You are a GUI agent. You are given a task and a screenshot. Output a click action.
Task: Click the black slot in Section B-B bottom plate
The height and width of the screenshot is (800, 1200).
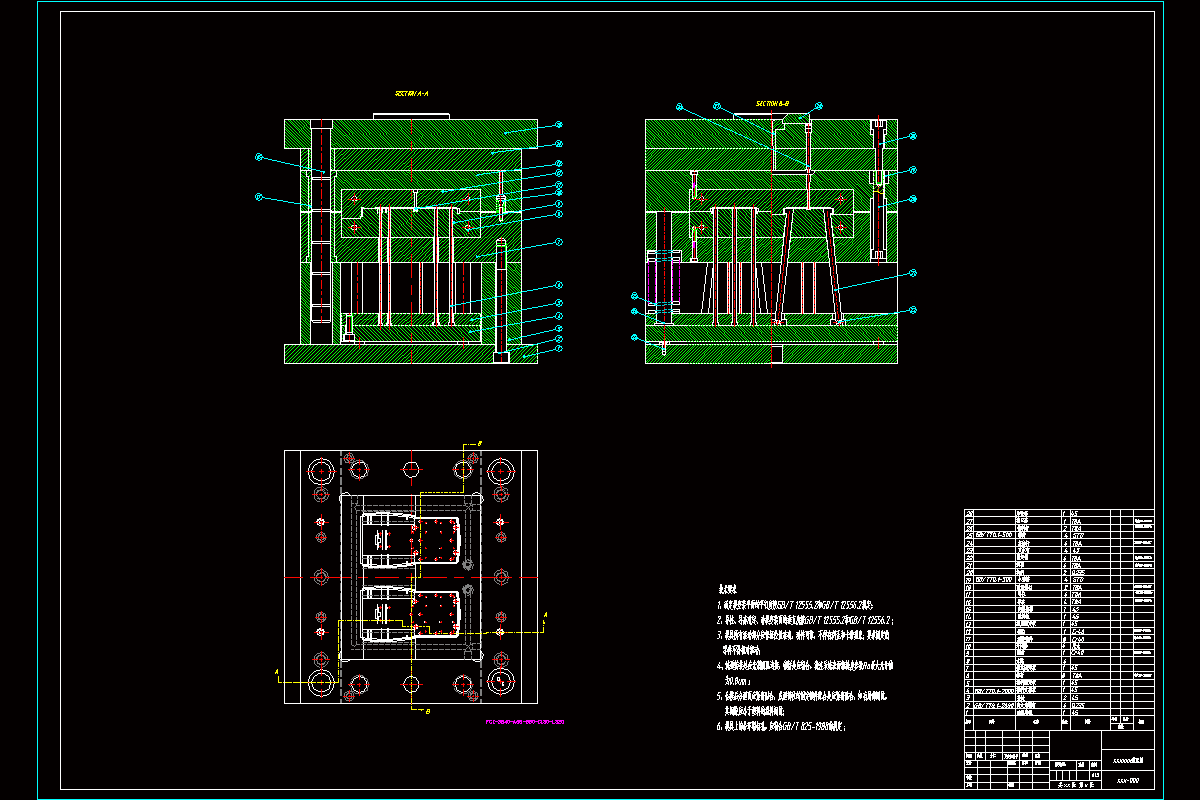coord(775,353)
